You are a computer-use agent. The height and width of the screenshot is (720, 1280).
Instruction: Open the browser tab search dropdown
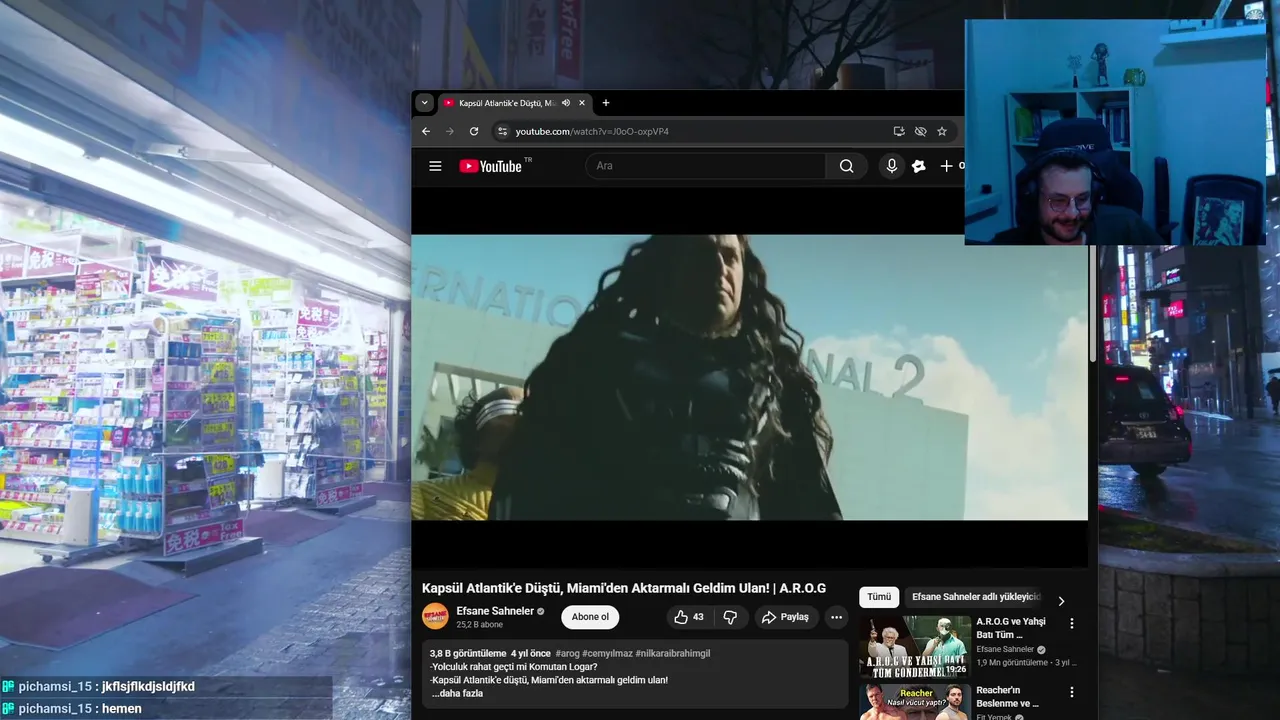[x=424, y=103]
